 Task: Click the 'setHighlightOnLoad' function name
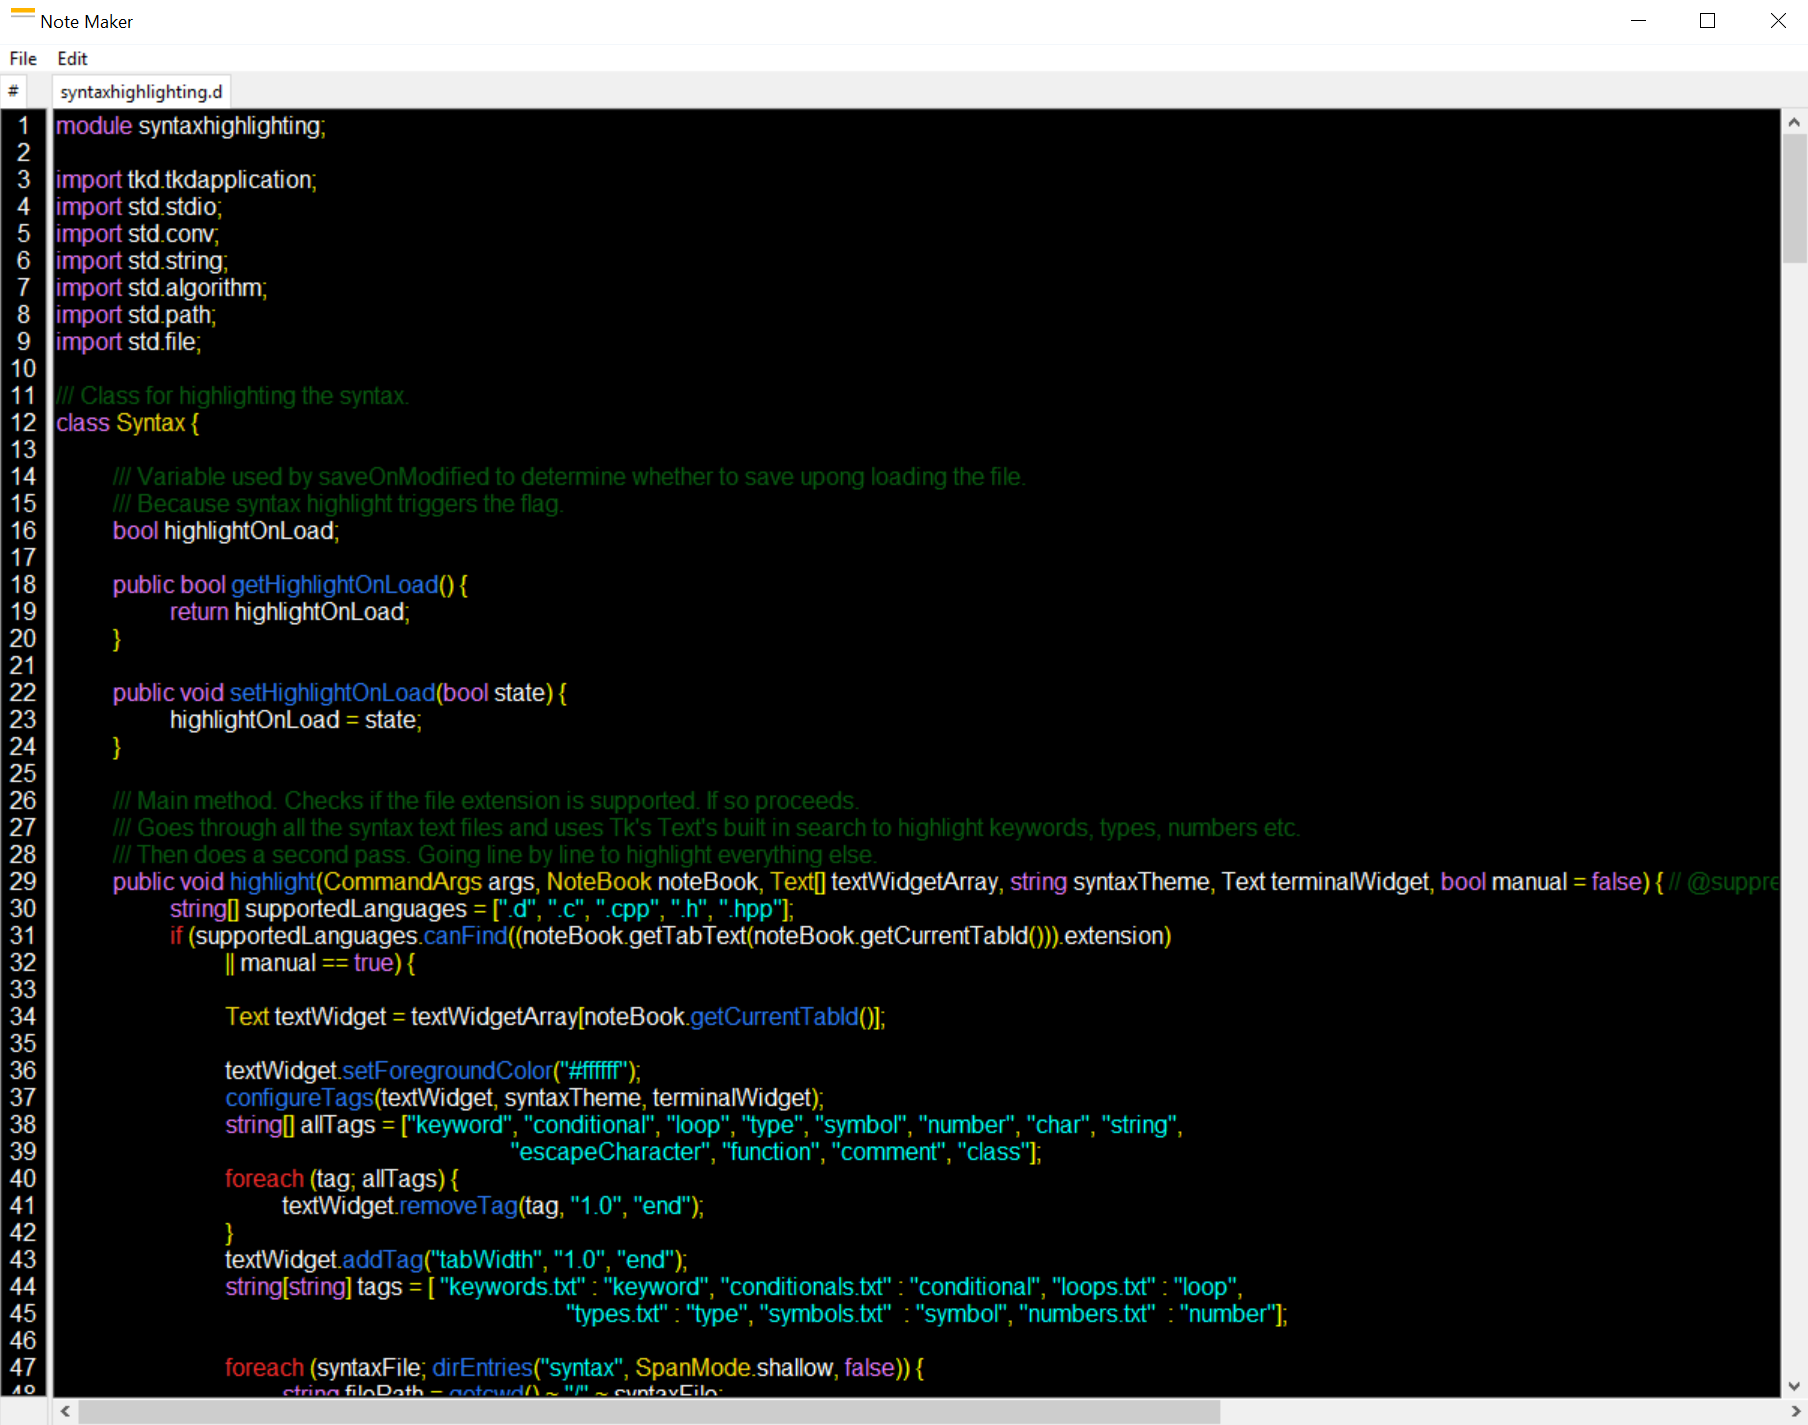click(333, 693)
